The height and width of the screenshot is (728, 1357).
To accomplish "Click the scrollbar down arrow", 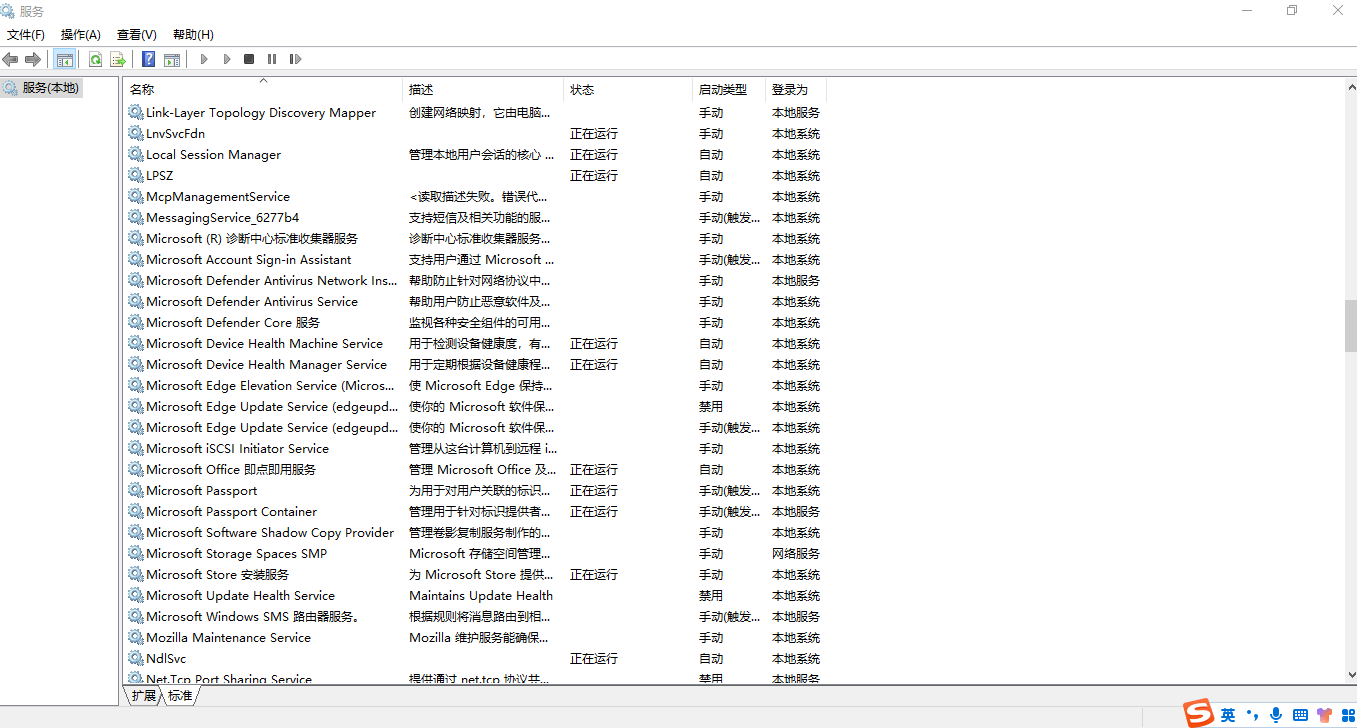I will pyautogui.click(x=1350, y=676).
